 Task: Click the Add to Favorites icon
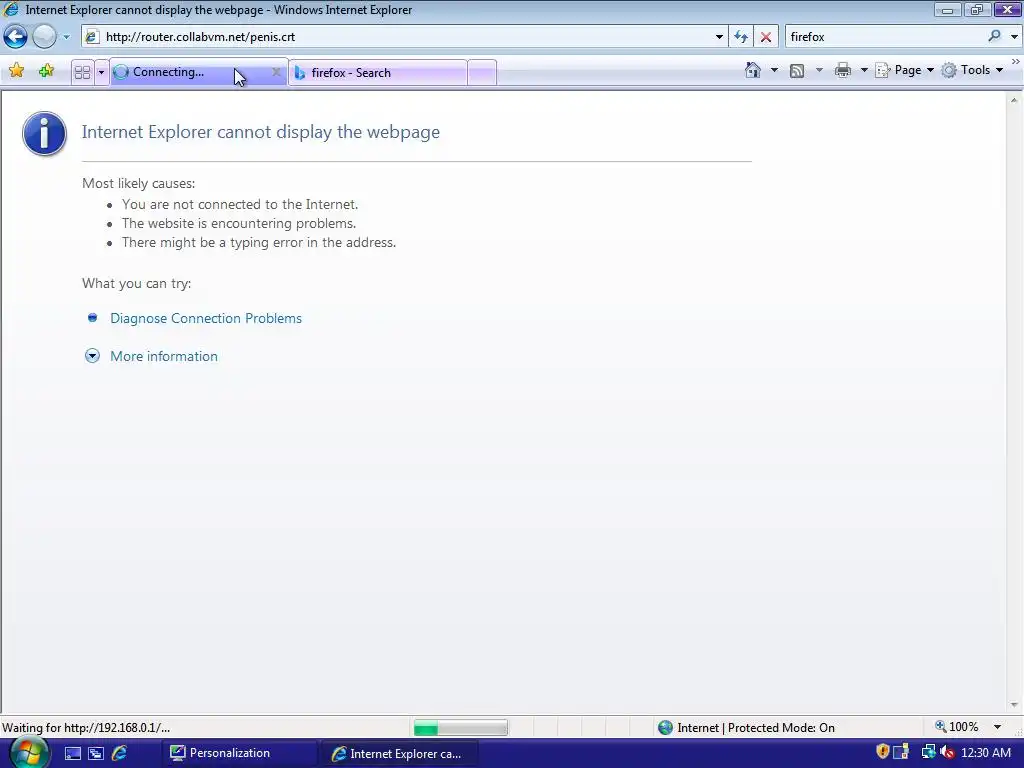pyautogui.click(x=46, y=71)
